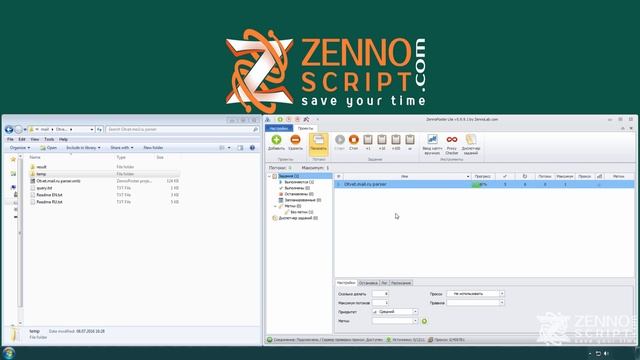This screenshot has width=640, height=360.
Task: Select the result folder
Action: (x=41, y=167)
